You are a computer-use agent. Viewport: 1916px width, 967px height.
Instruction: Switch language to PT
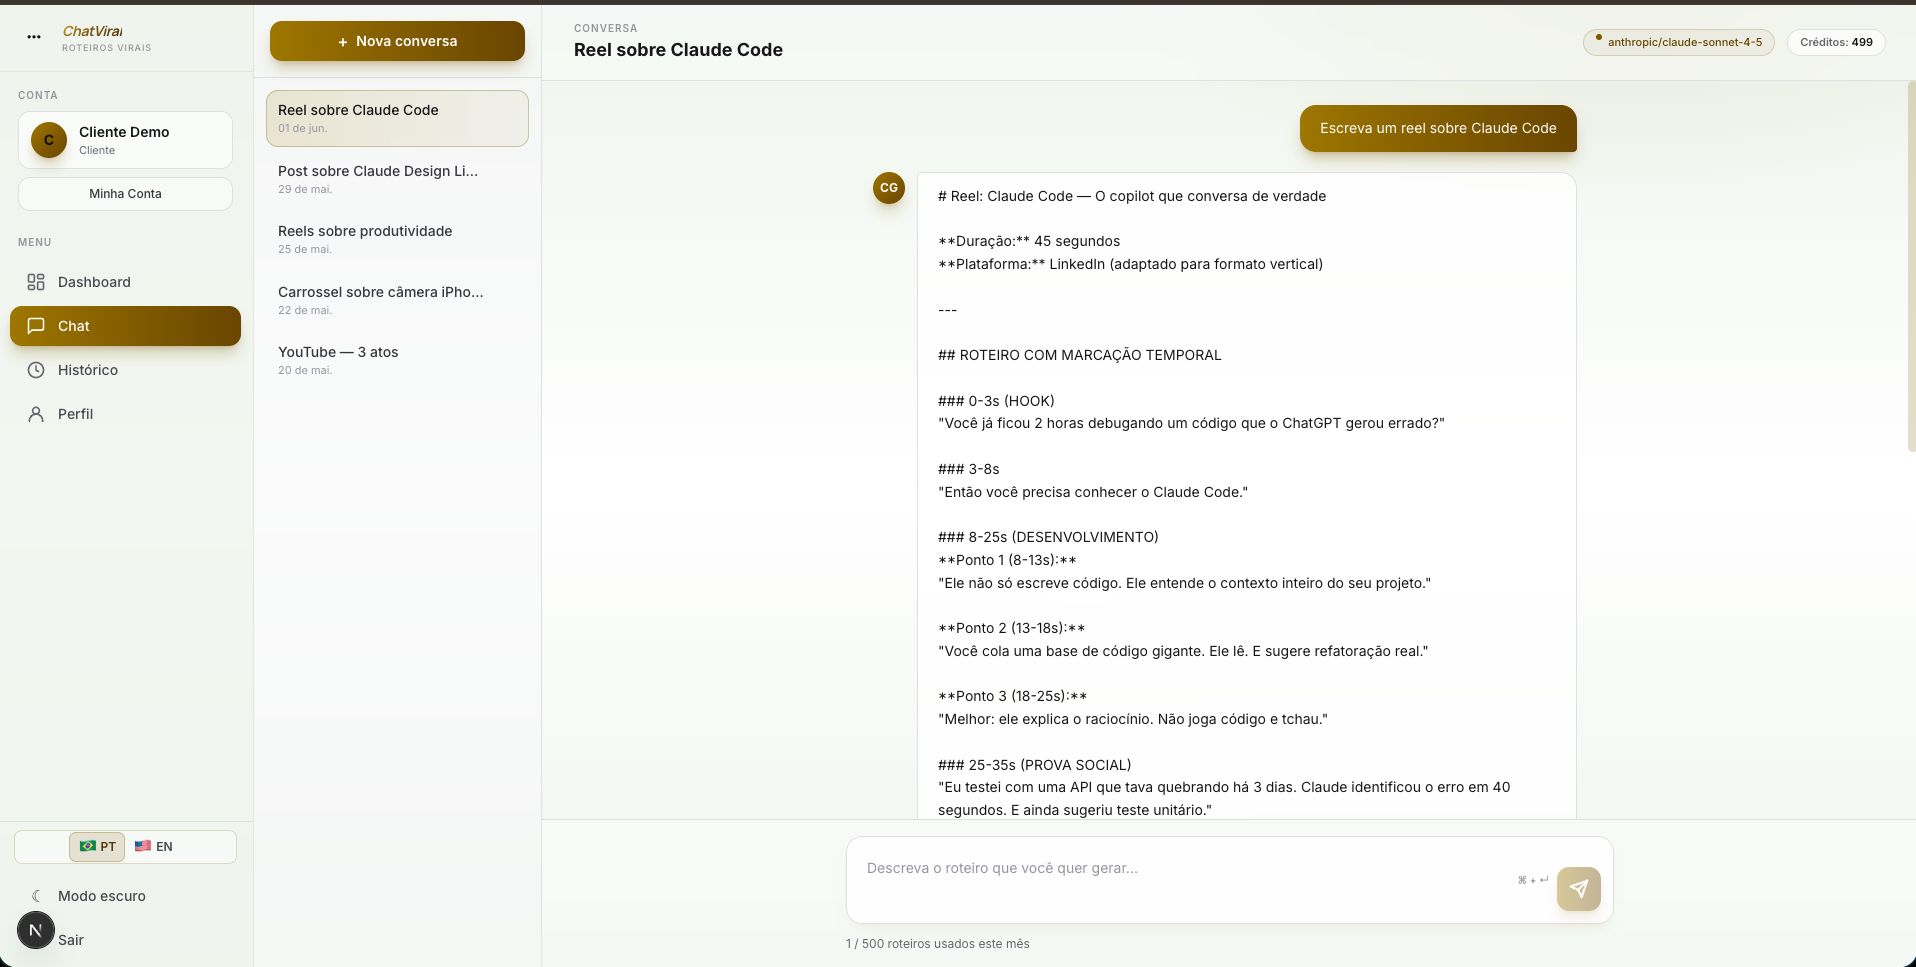click(x=97, y=846)
